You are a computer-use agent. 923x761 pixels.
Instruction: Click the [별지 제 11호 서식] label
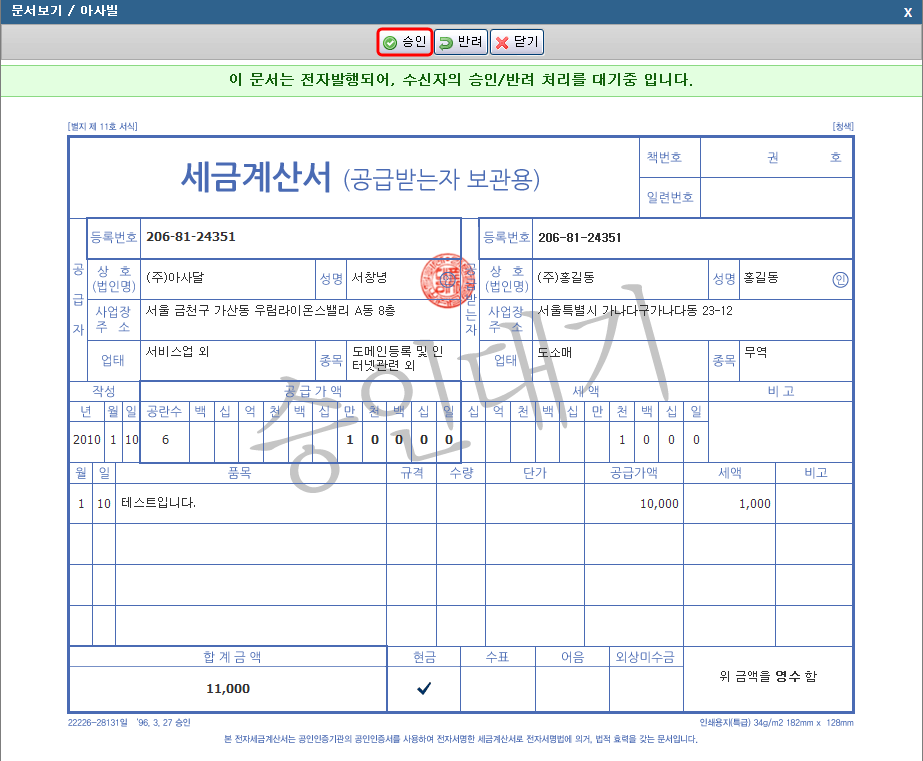[x=102, y=127]
